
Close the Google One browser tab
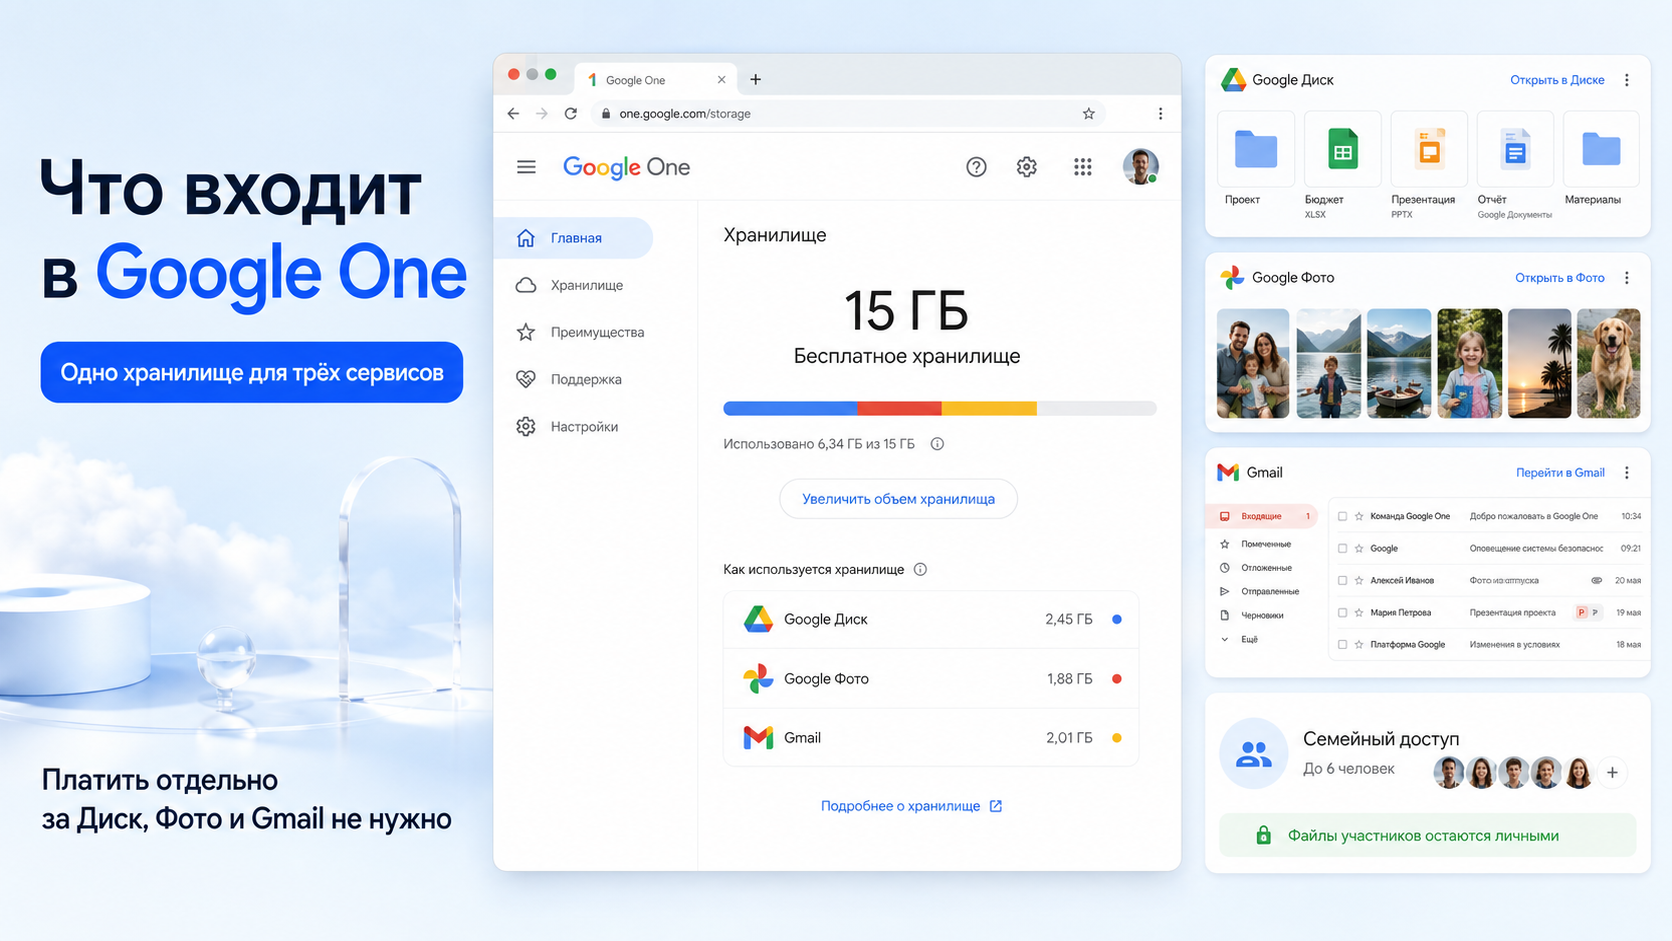pos(721,80)
